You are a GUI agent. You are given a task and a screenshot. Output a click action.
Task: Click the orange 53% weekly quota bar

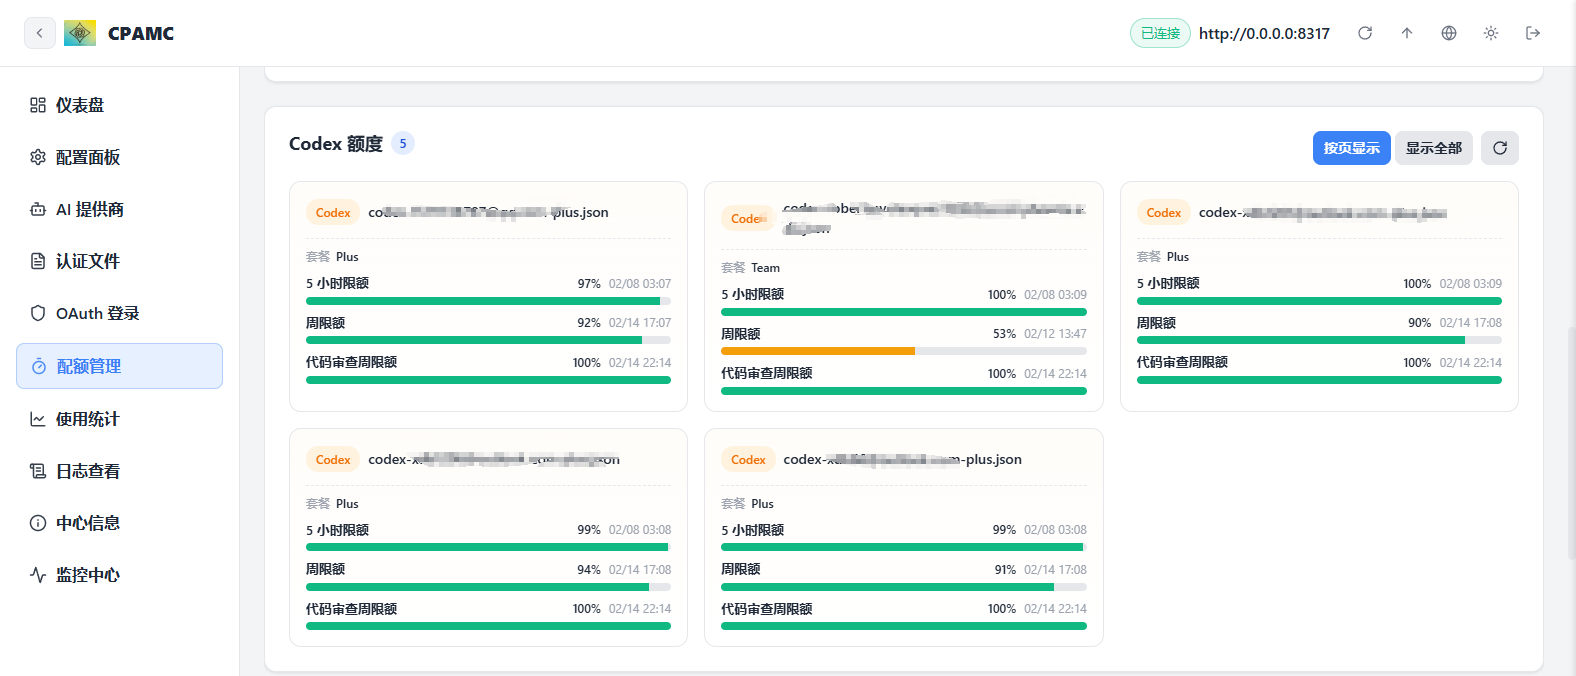pos(818,351)
